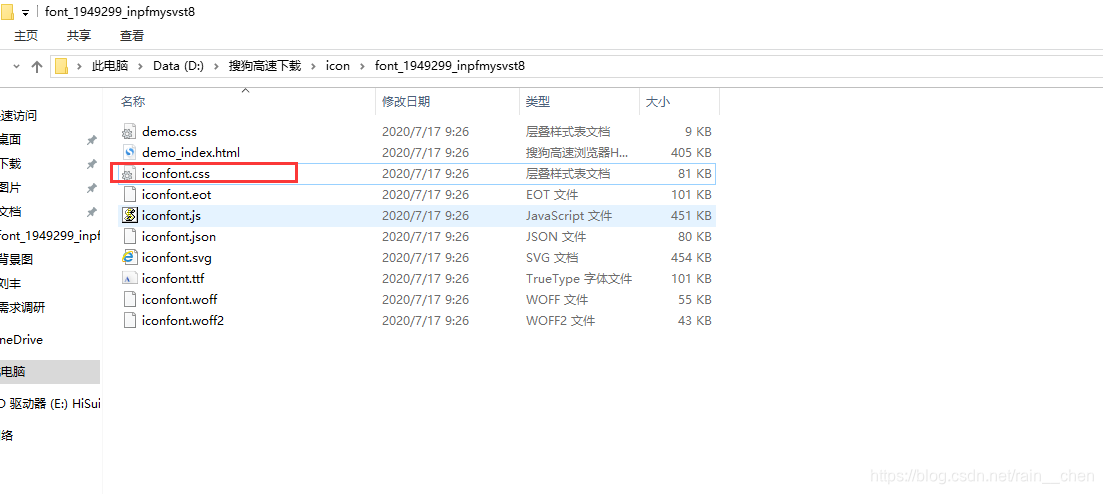
Task: Click the folder icon in the title bar
Action: point(7,11)
